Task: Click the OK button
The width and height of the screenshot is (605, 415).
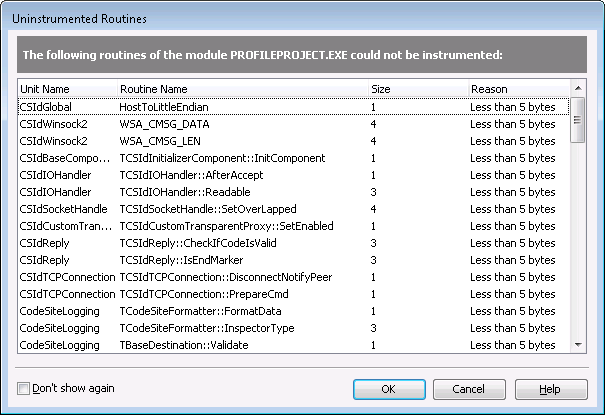Action: pos(389,389)
